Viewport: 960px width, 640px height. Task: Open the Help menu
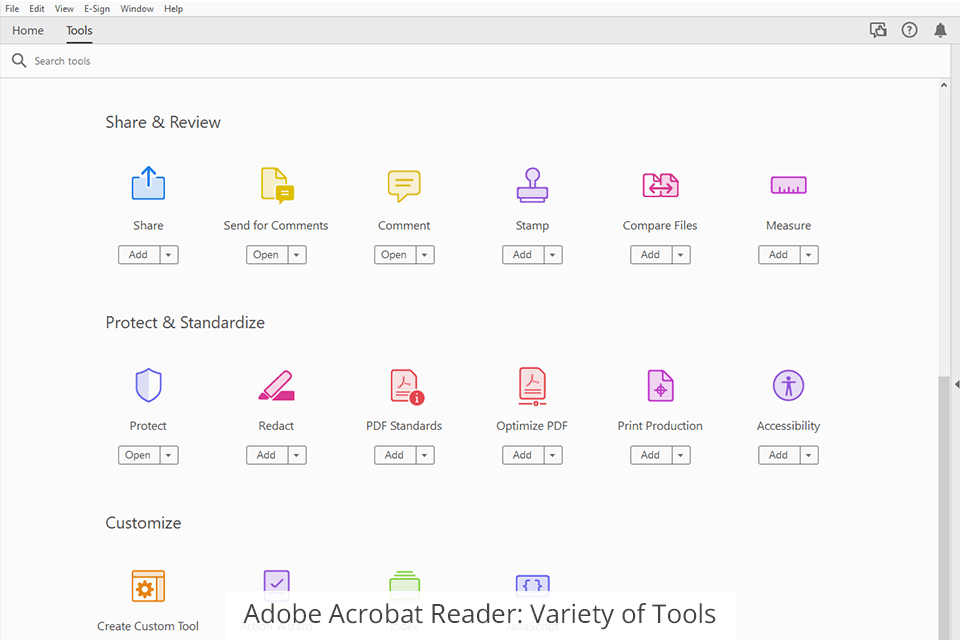pyautogui.click(x=173, y=9)
